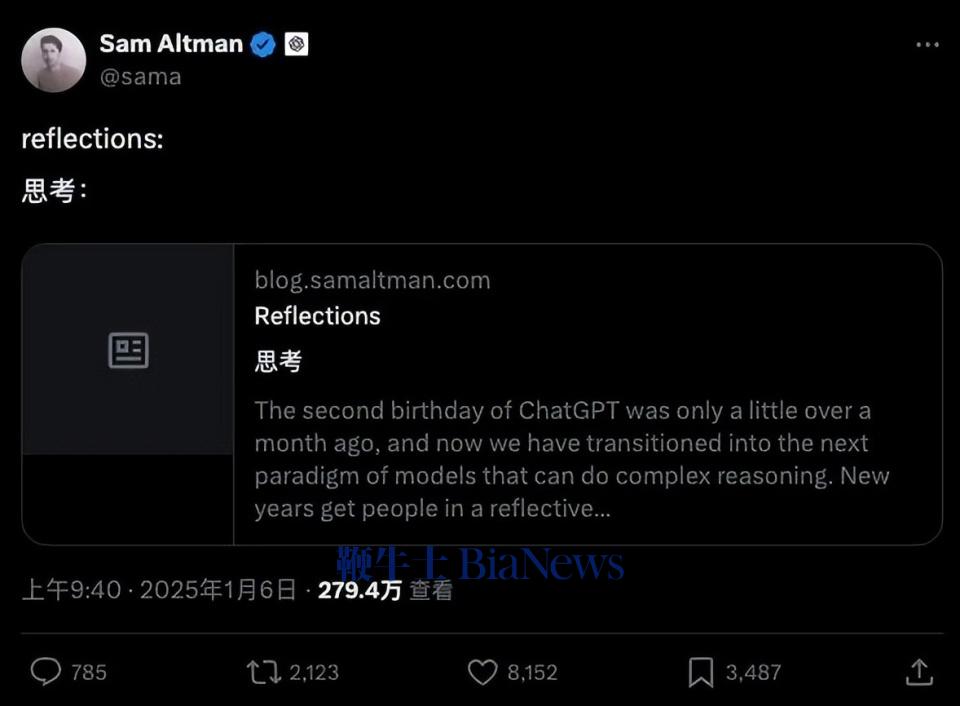Open the blog.samaltman.com domain link
The height and width of the screenshot is (706, 960).
pos(372,280)
